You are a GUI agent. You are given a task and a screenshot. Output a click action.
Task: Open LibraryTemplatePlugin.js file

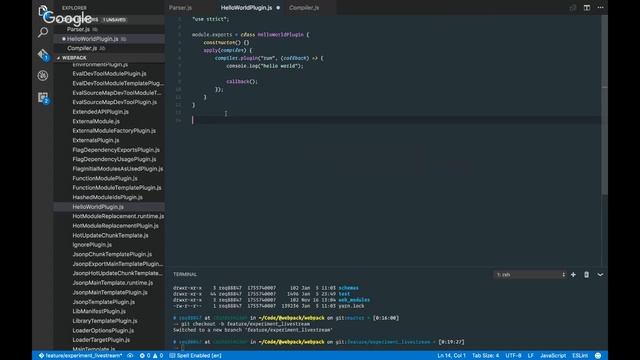click(105, 321)
